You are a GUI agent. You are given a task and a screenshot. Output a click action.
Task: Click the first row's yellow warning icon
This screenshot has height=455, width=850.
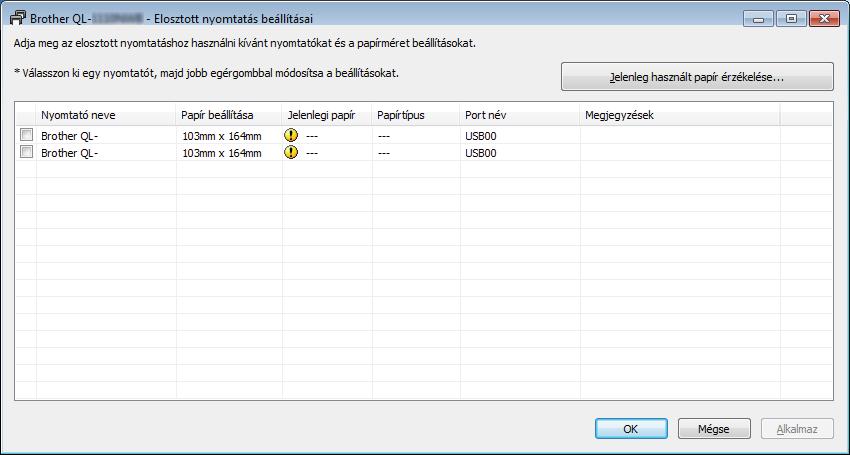pos(291,136)
